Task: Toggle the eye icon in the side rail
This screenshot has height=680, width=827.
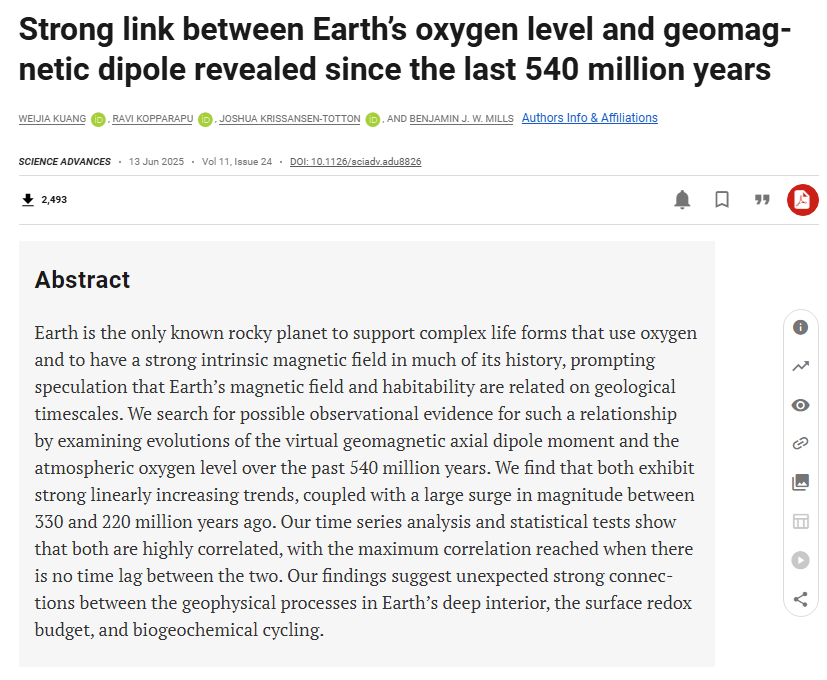Action: click(x=800, y=405)
